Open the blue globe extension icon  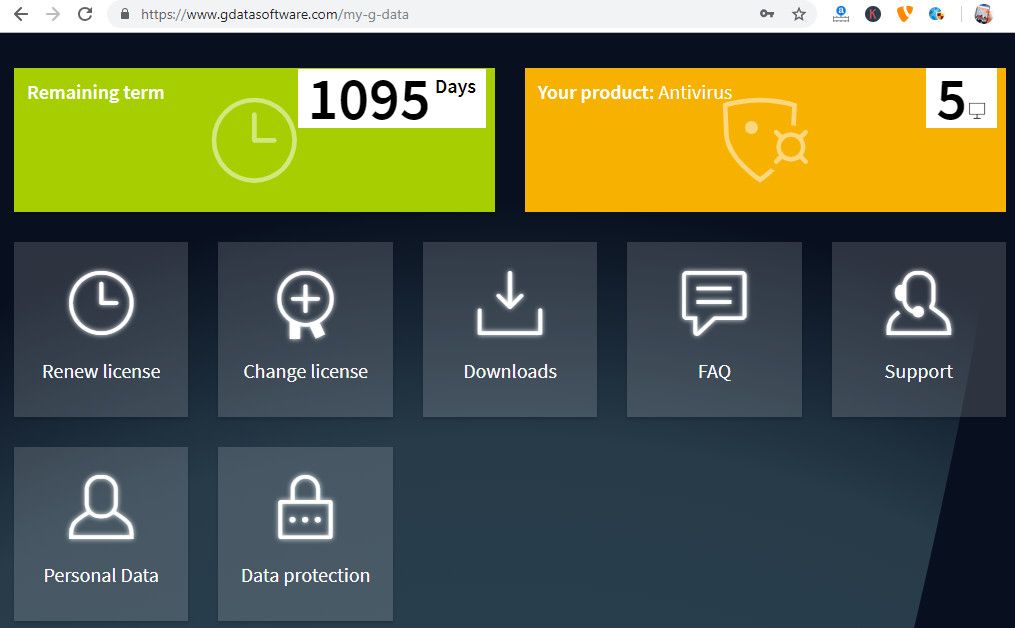(x=936, y=14)
